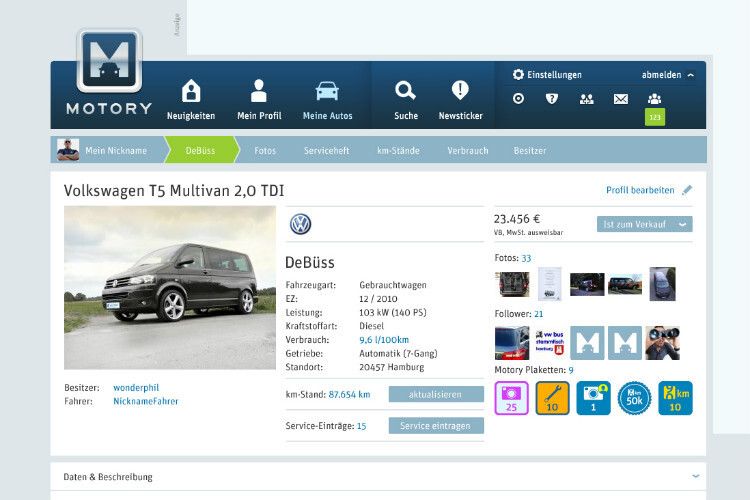Open the Newsticker exclamation icon
750x500 pixels.
[460, 90]
